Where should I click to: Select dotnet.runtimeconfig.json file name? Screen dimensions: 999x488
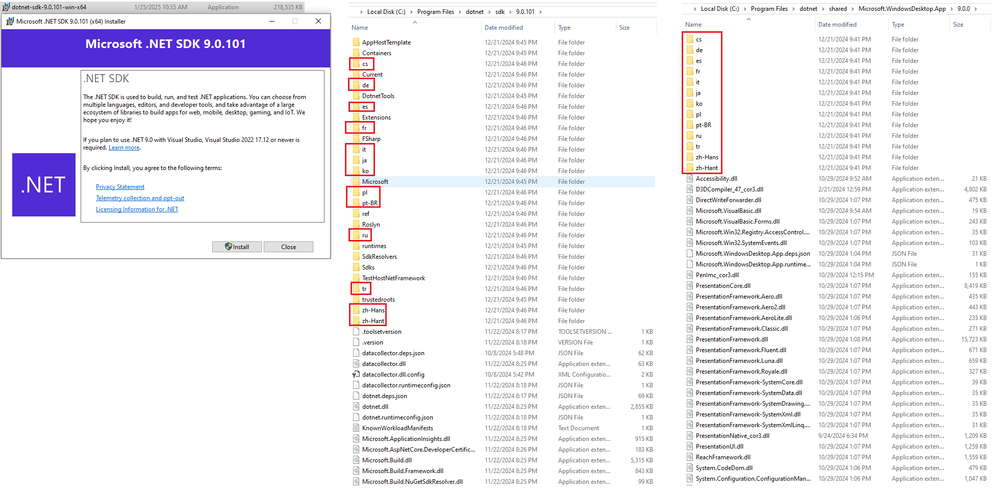(x=398, y=417)
